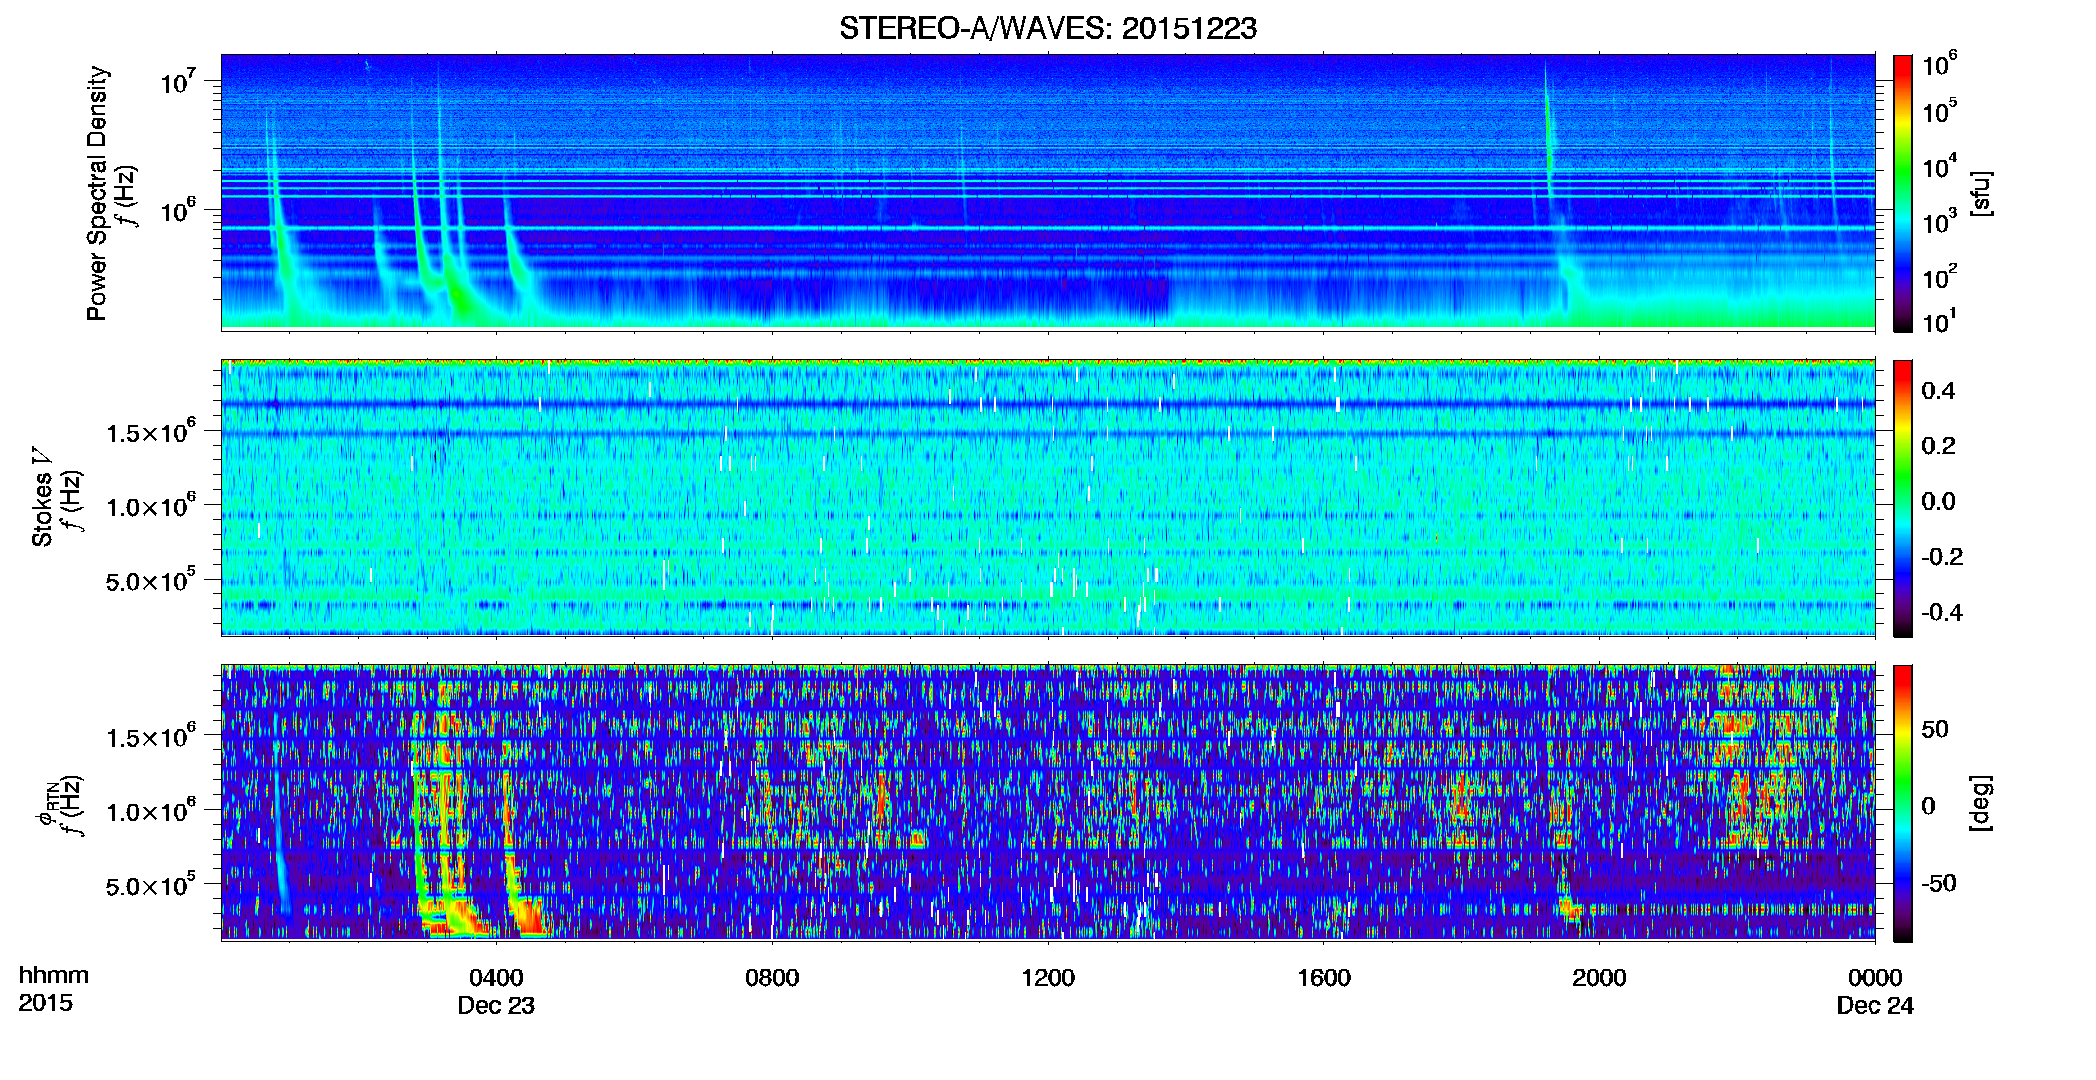Image resolution: width=2096 pixels, height=1080 pixels.
Task: Click inside the φ RTN spectrogram
Action: coord(1048,803)
